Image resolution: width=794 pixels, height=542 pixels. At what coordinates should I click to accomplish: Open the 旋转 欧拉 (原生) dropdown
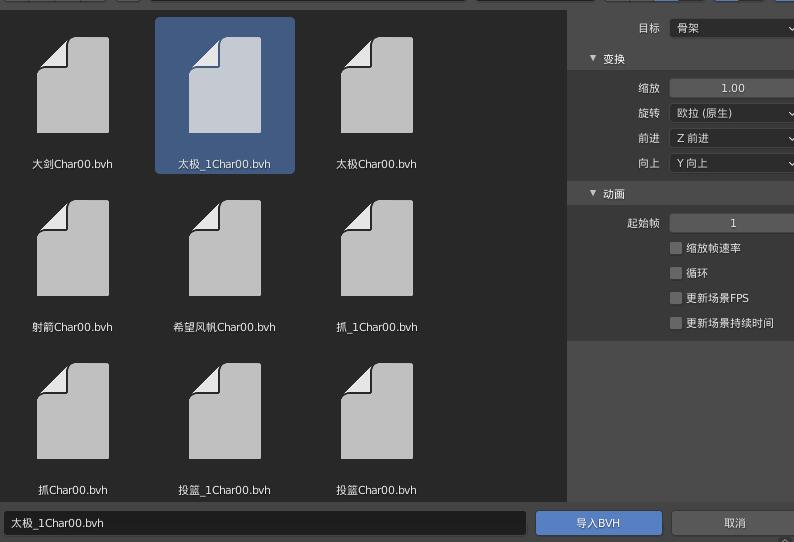pos(731,113)
